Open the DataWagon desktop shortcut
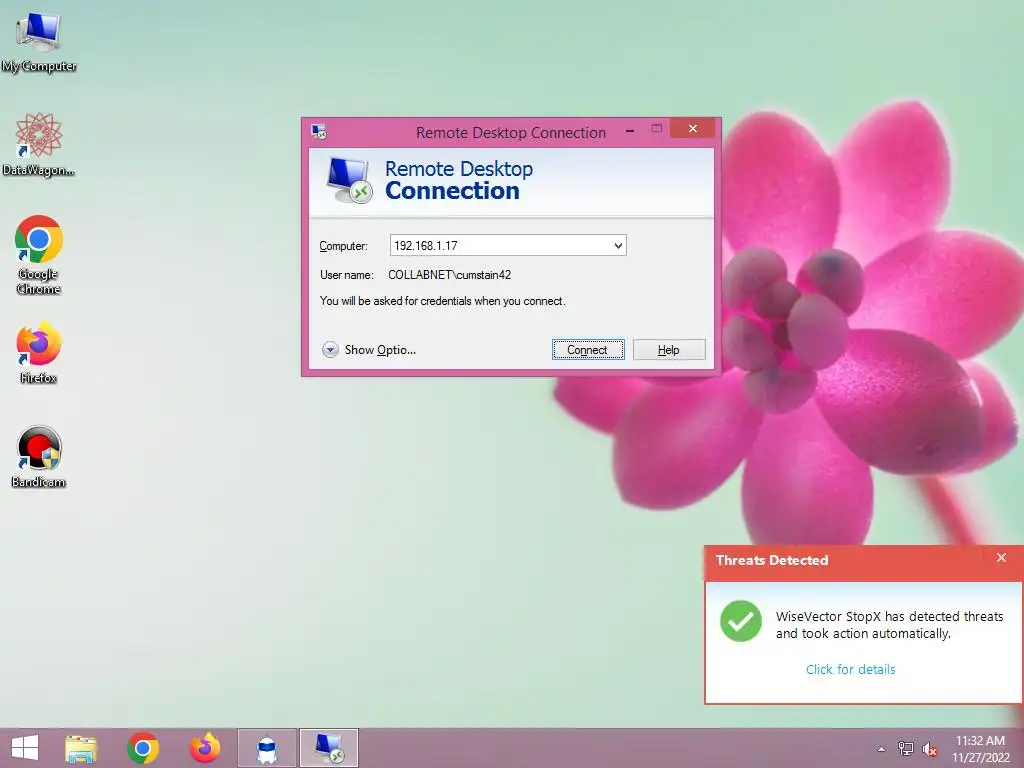The image size is (1024, 768). [x=39, y=144]
